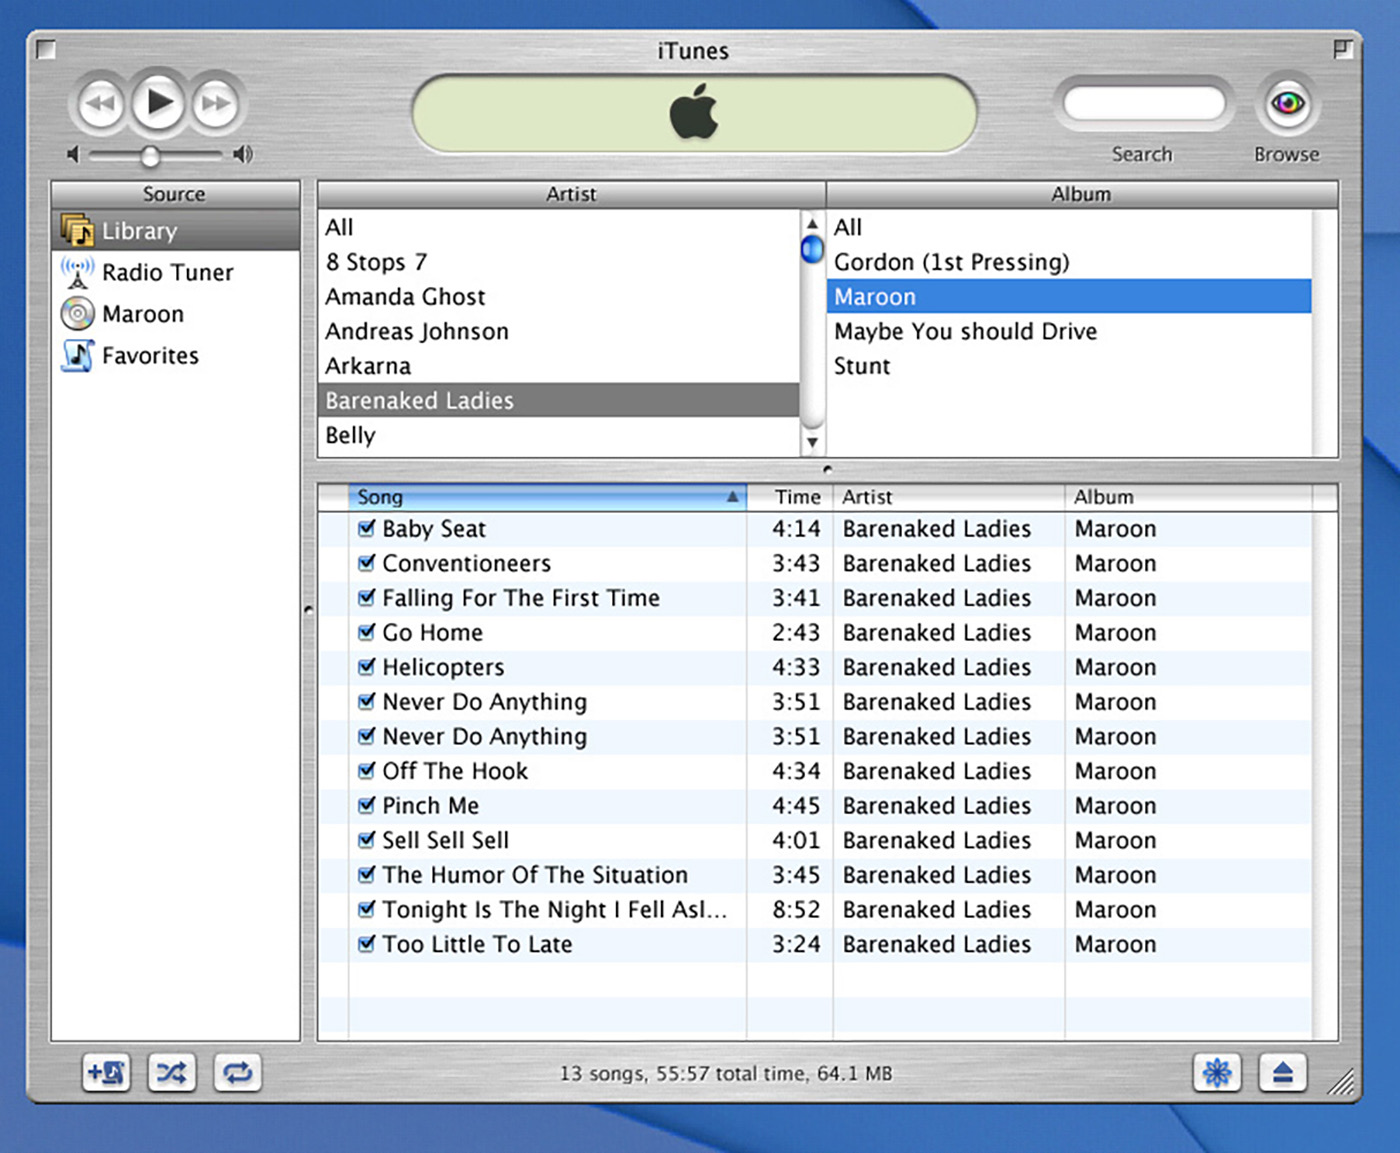Image resolution: width=1400 pixels, height=1153 pixels.
Task: Uncheck the Too Little To Late checkbox
Action: click(x=367, y=944)
